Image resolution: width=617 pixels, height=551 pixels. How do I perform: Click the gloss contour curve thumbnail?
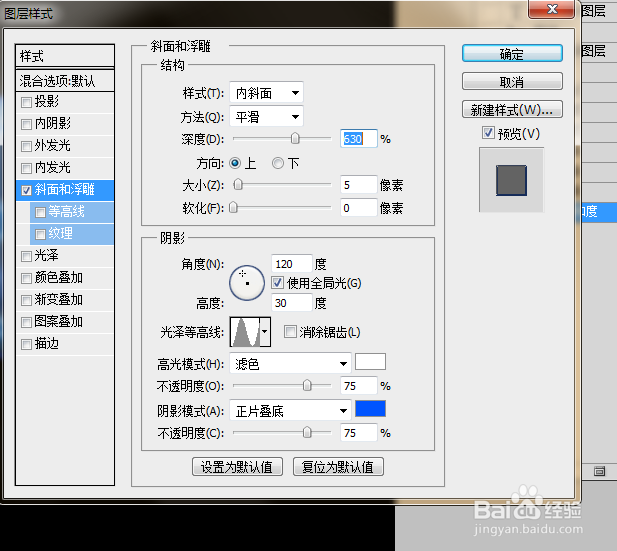(245, 332)
